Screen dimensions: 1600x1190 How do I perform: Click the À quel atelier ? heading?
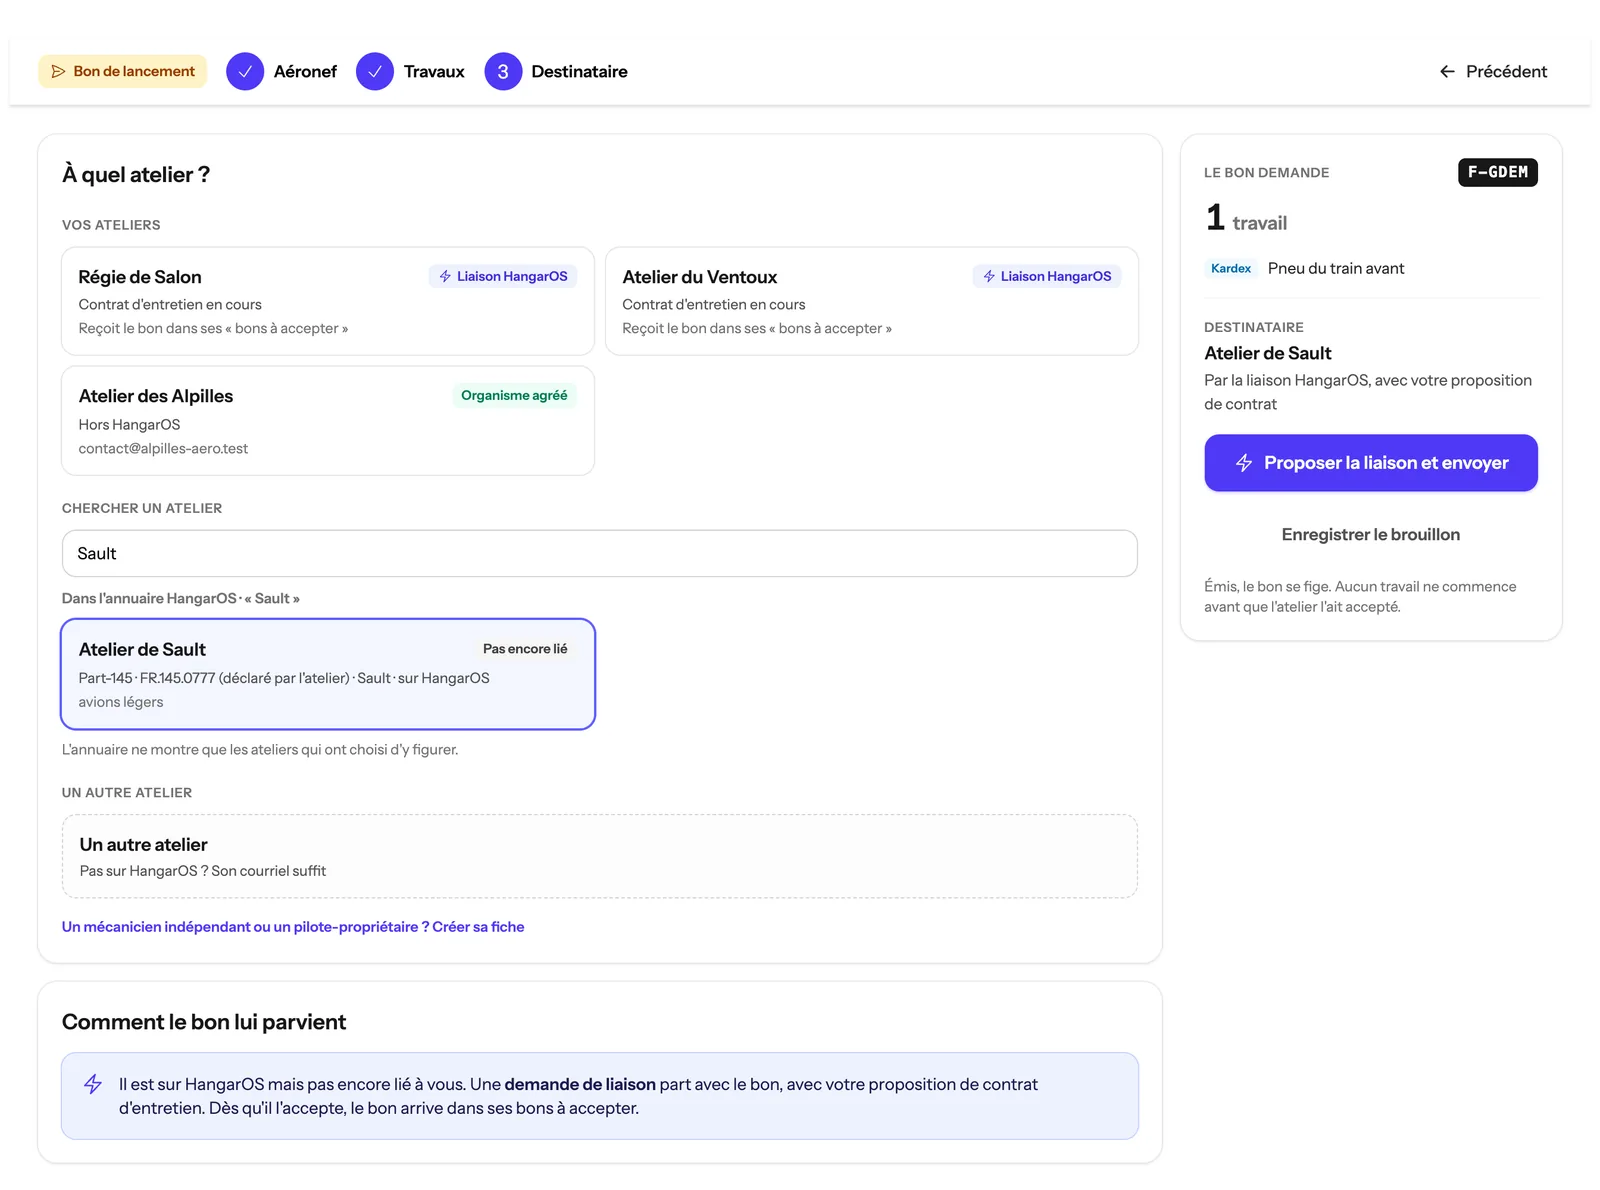click(x=136, y=175)
